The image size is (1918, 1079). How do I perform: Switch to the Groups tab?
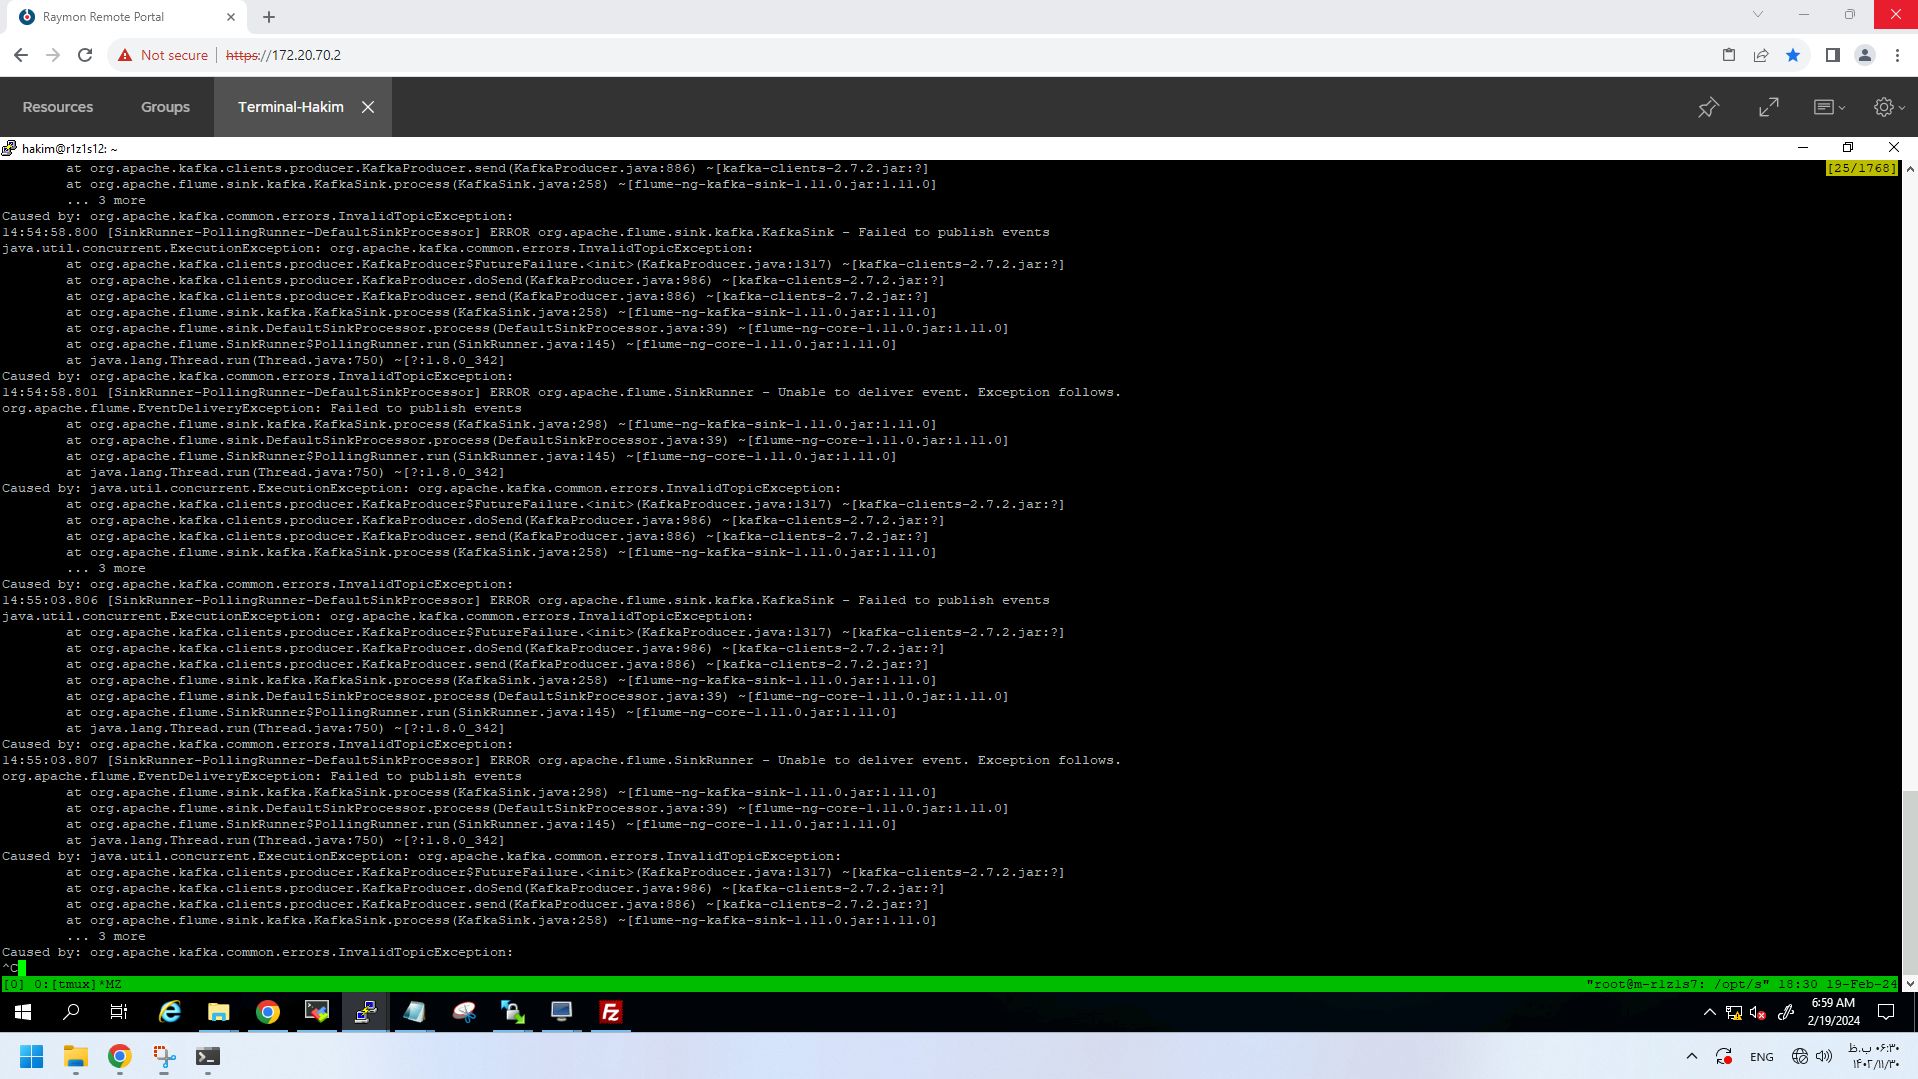coord(165,107)
